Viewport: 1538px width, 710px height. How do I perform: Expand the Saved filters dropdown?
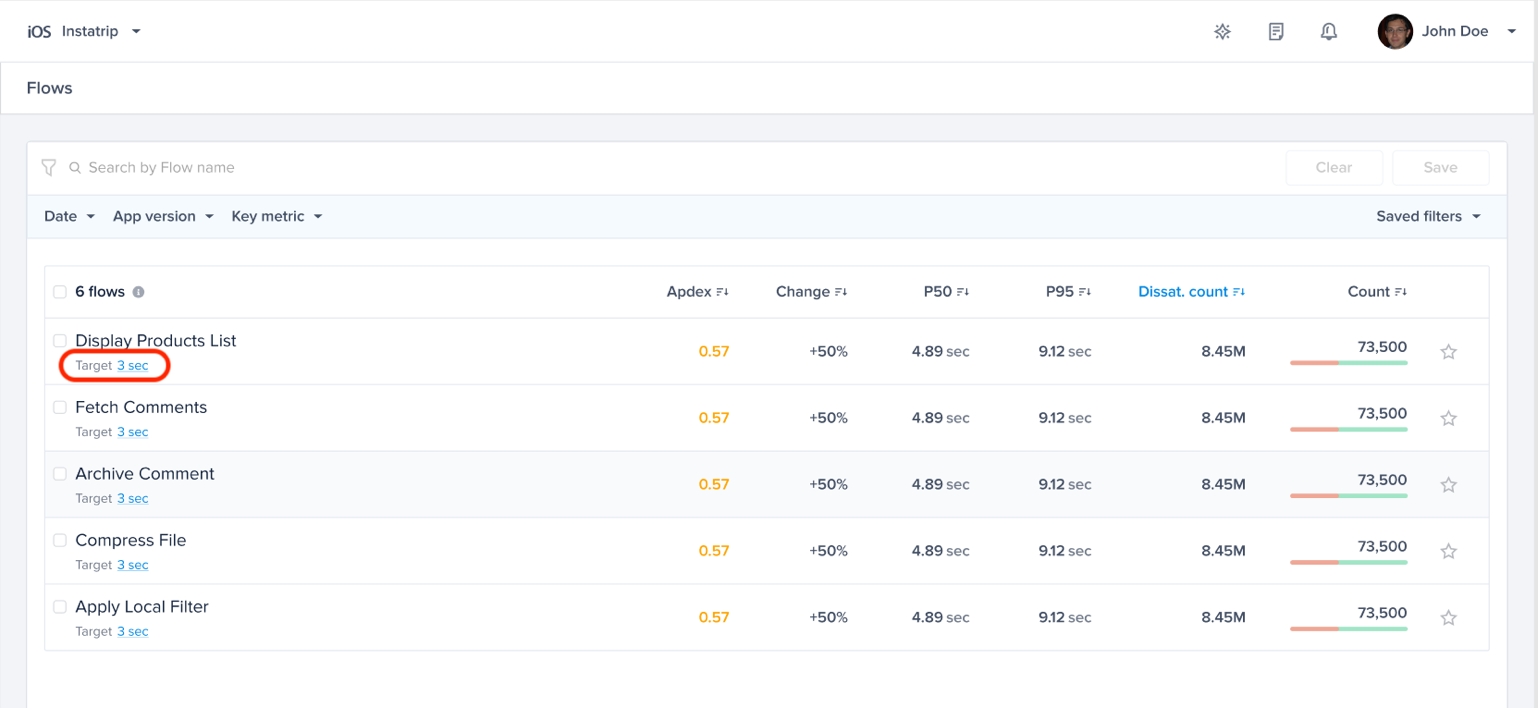click(1427, 217)
